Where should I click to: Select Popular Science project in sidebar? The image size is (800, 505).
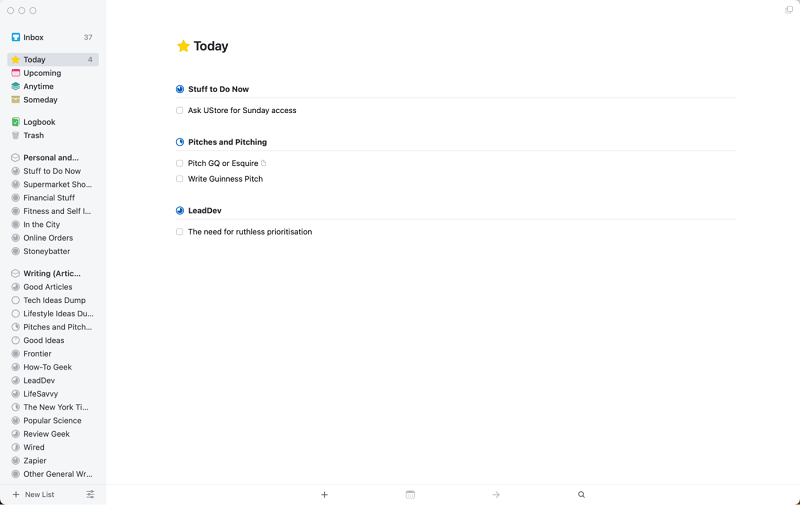(x=53, y=420)
